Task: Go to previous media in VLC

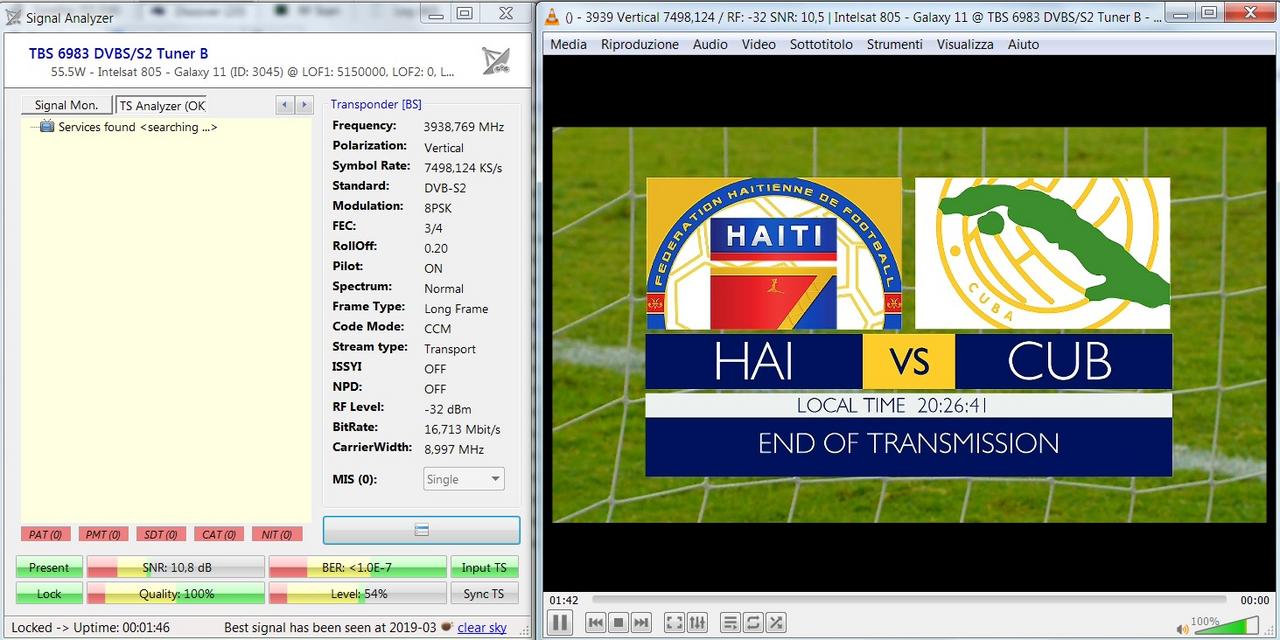Action: pyautogui.click(x=596, y=622)
